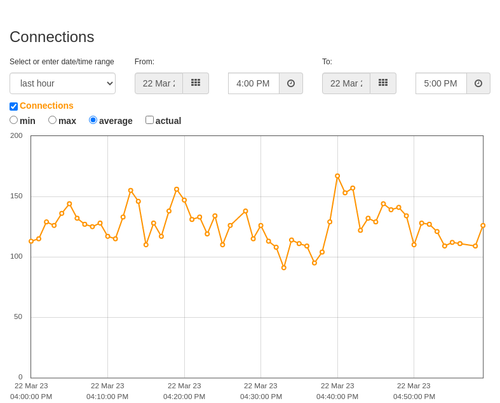
Task: Click the To time field 5:00 PM
Action: tap(441, 83)
